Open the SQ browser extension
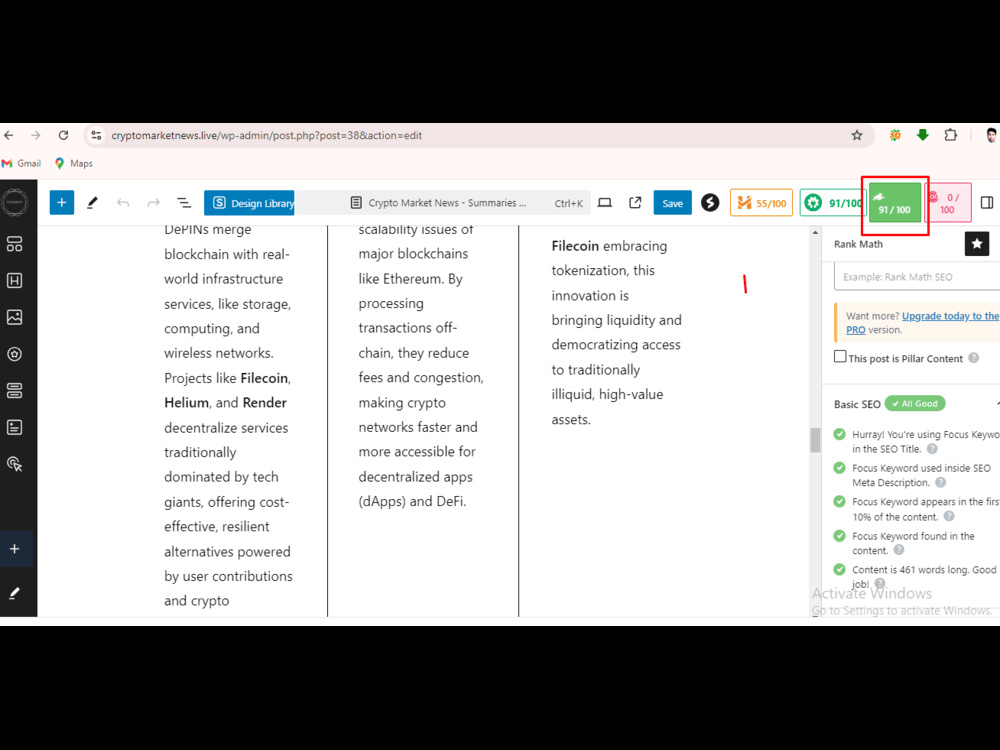The width and height of the screenshot is (1000, 750). (x=895, y=135)
